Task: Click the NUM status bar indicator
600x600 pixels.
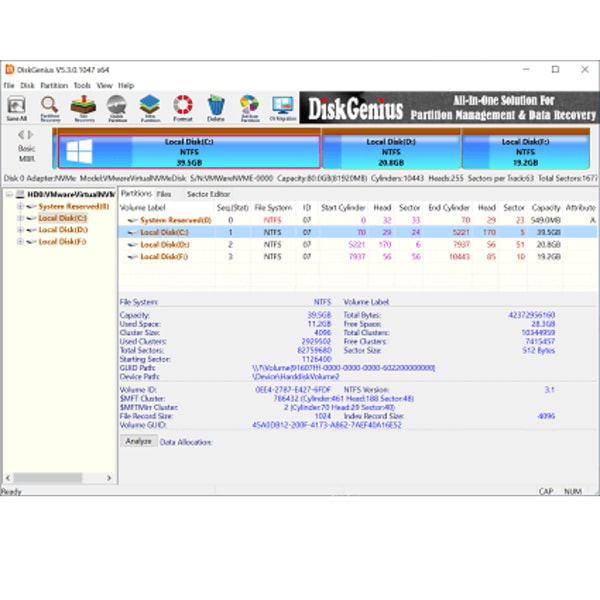Action: pos(572,491)
